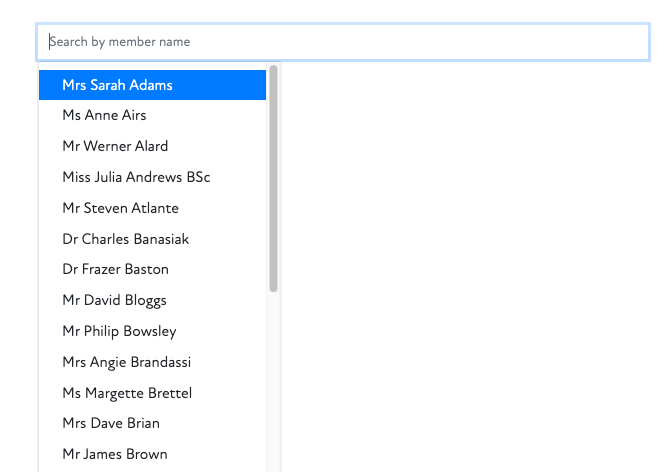Pick the only member titled Miss
Screen dimensions: 665x472
point(152,177)
